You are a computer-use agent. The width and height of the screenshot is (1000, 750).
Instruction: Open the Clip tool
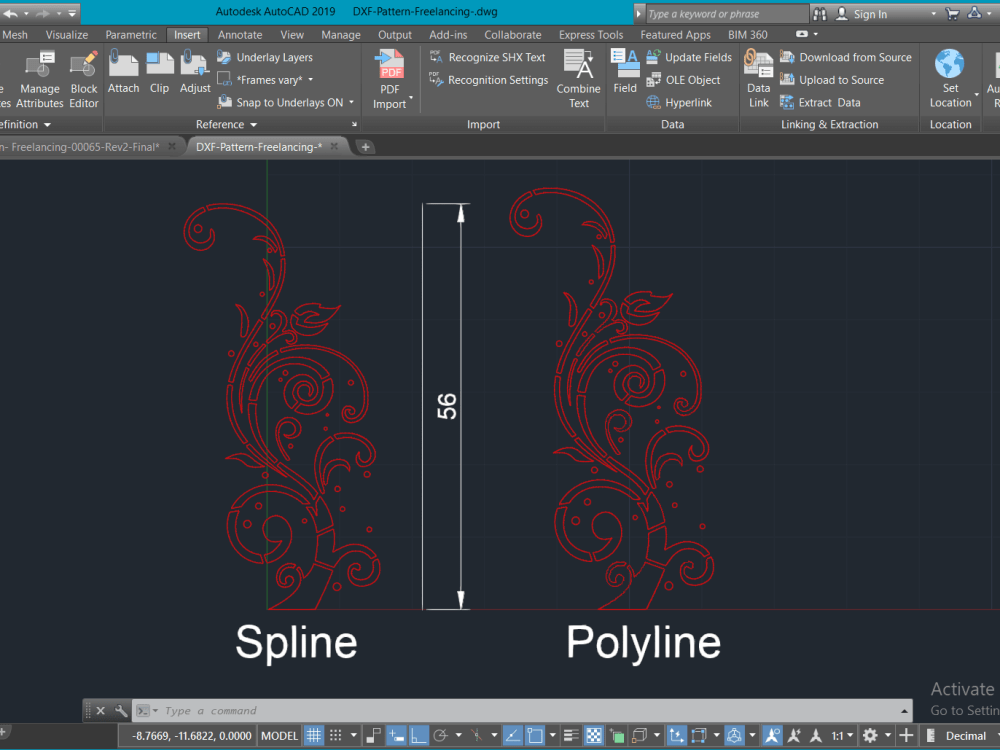click(159, 75)
